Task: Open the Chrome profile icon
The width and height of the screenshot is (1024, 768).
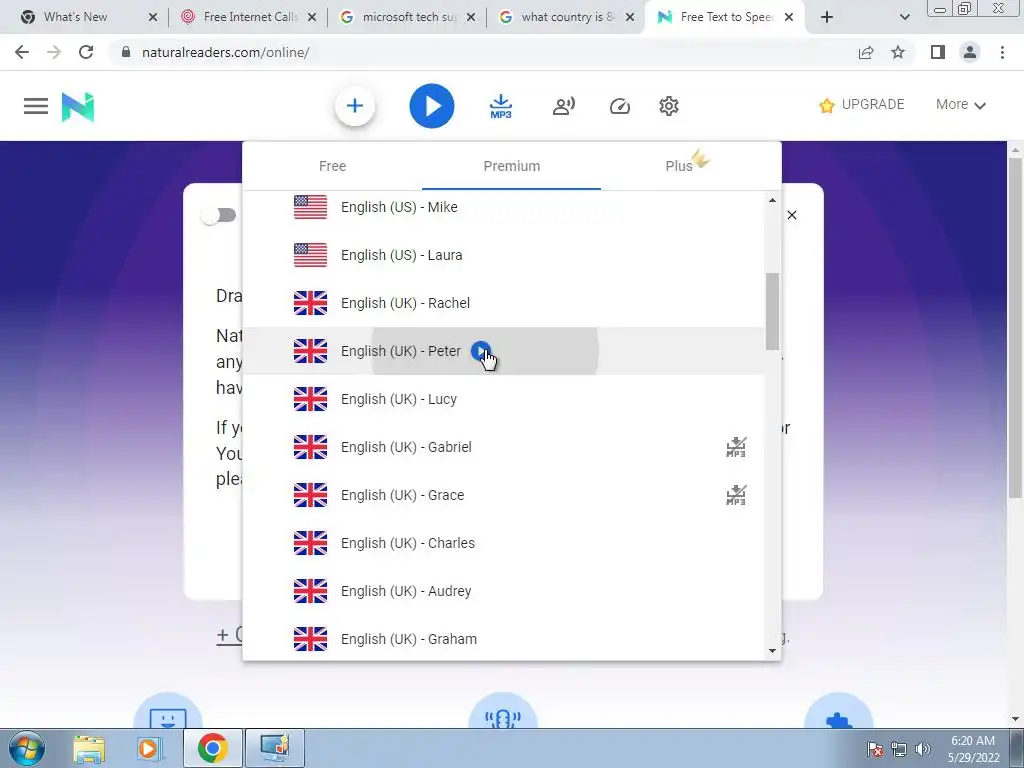Action: 970,52
